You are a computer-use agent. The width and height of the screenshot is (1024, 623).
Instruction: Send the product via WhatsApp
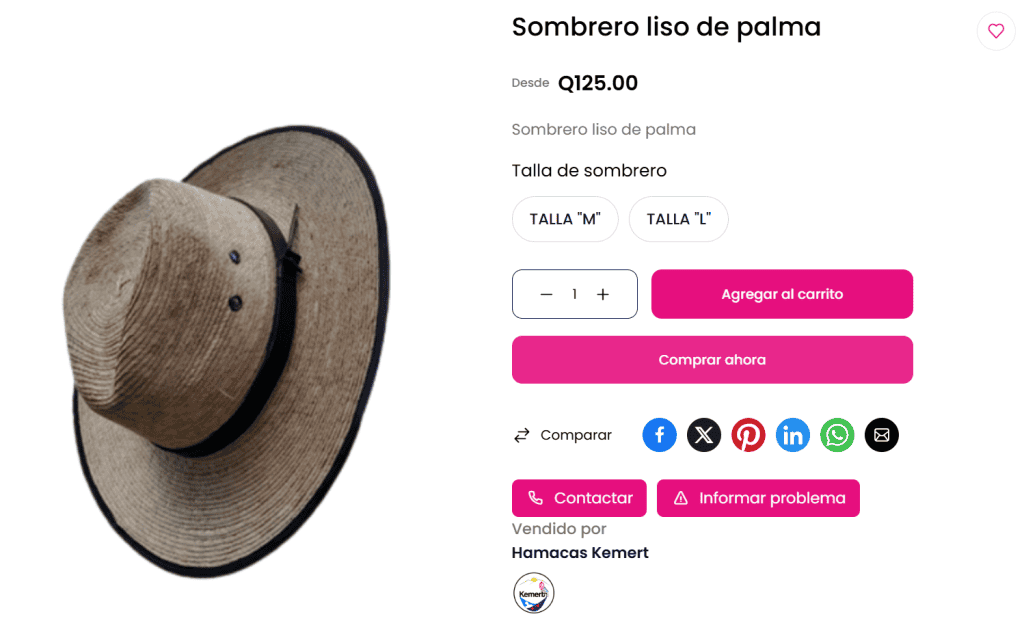click(x=837, y=435)
